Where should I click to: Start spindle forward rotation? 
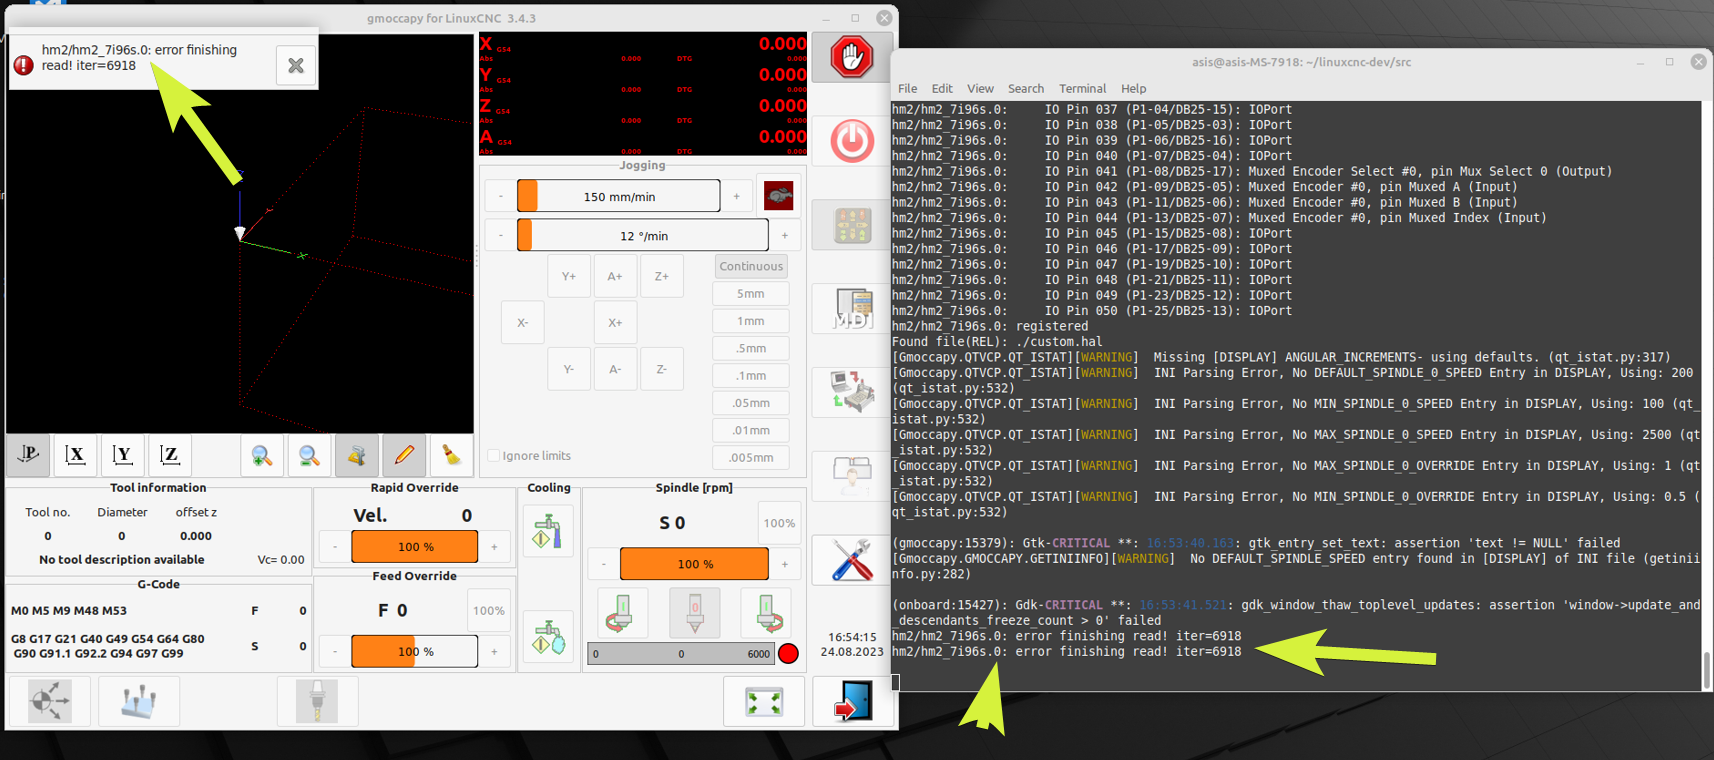(768, 612)
